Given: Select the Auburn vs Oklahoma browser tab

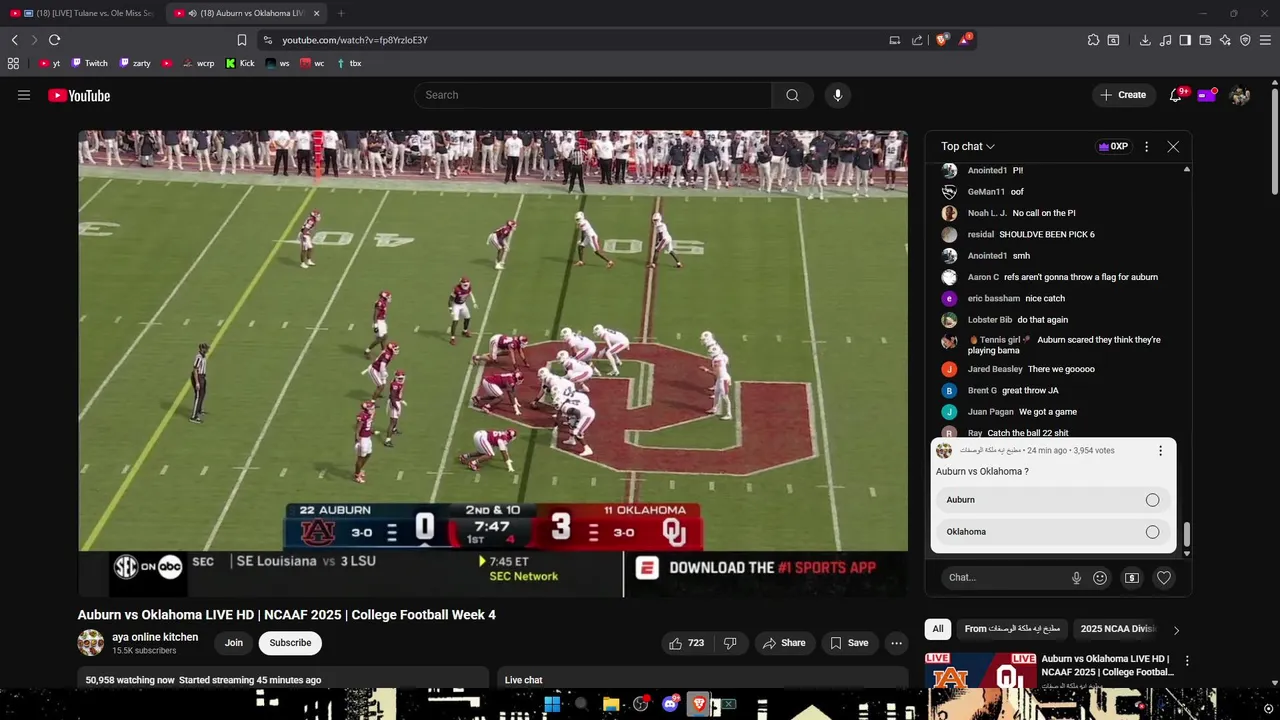Looking at the screenshot, I should 248,13.
